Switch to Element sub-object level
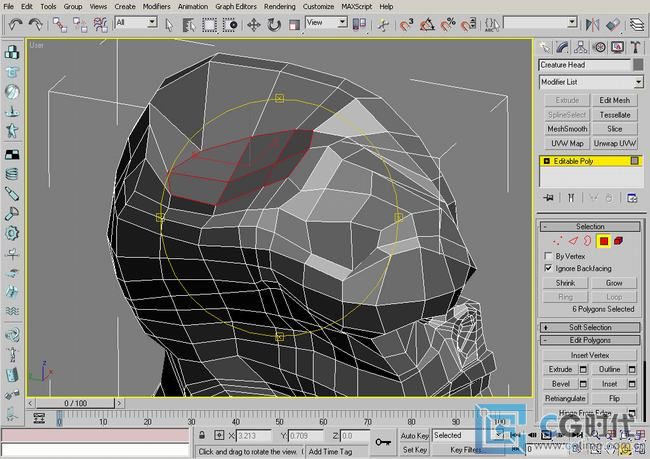The height and width of the screenshot is (459, 650). (x=618, y=241)
